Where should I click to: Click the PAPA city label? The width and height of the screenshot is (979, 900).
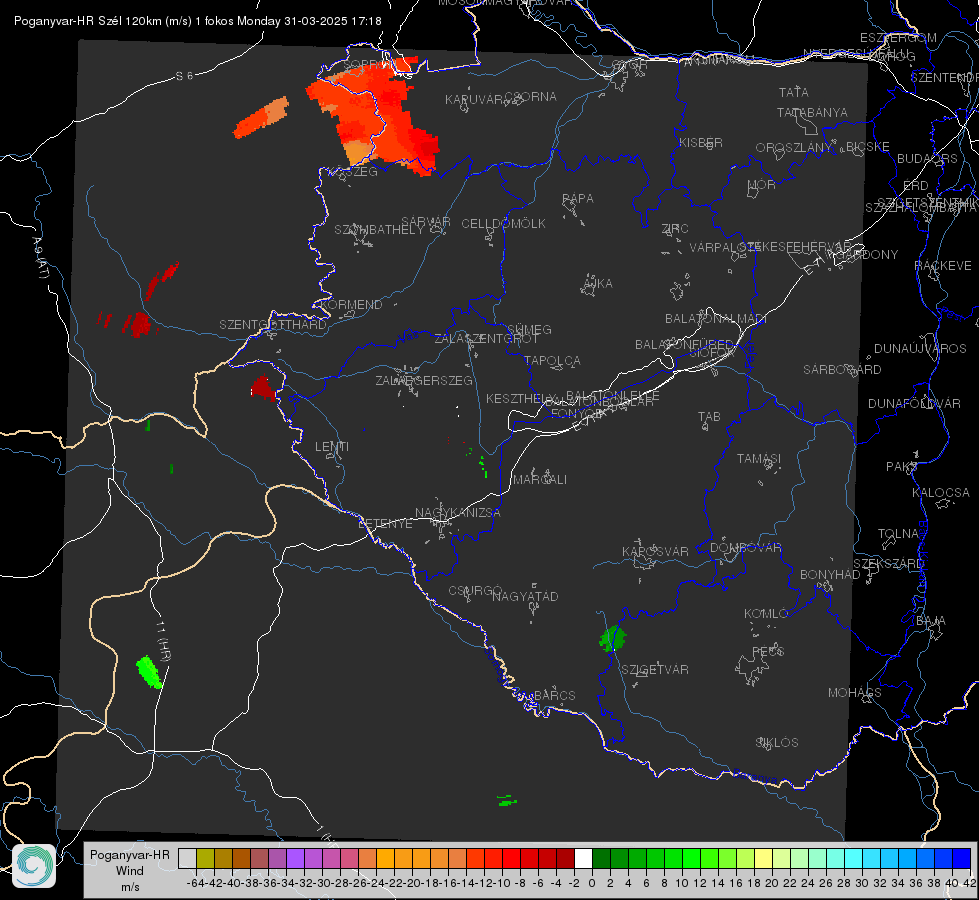coord(578,199)
